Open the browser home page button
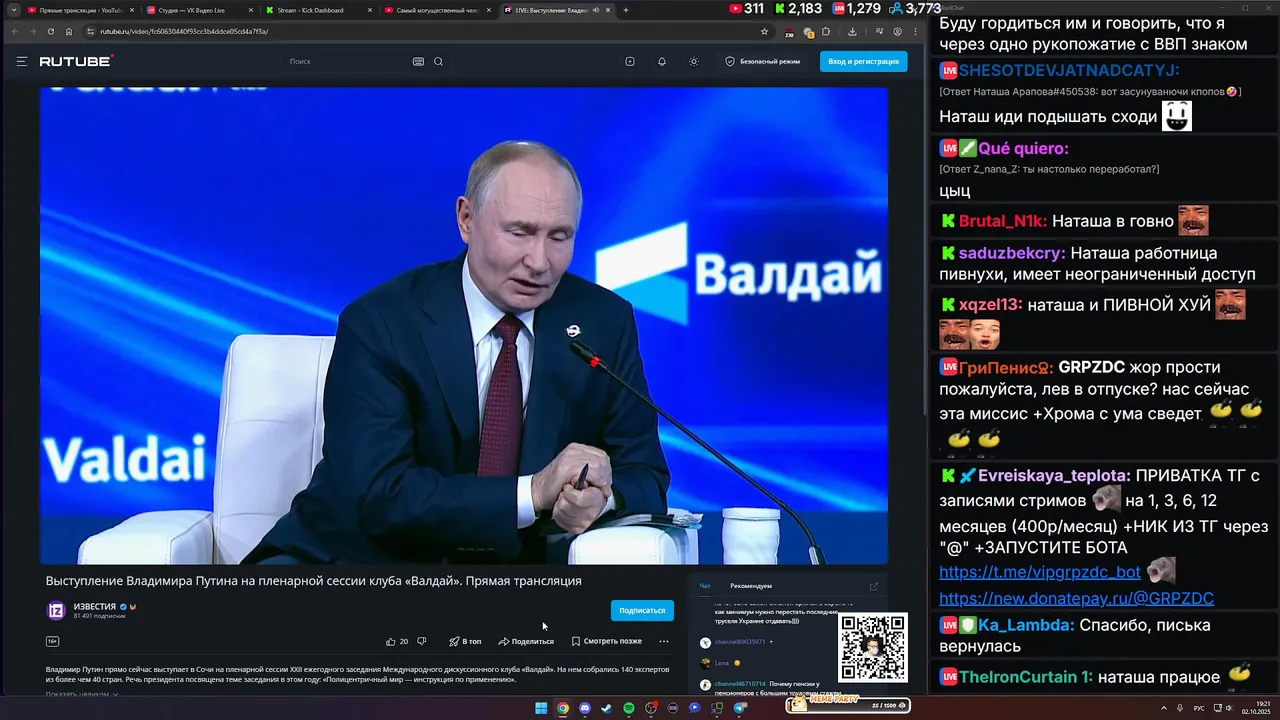The width and height of the screenshot is (1280, 720). 69,31
